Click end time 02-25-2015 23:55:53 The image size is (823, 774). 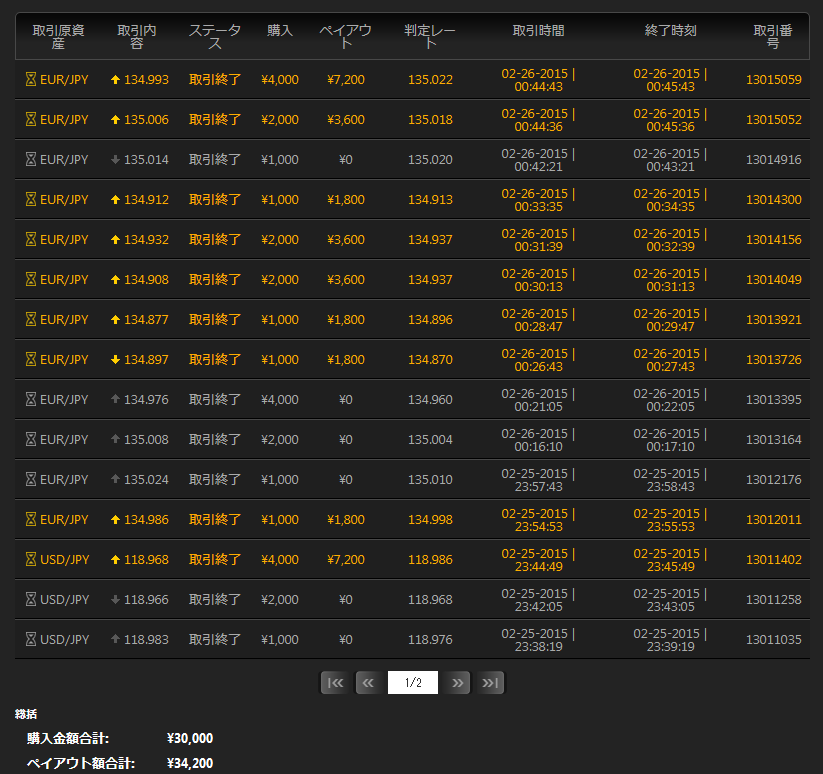[x=670, y=519]
